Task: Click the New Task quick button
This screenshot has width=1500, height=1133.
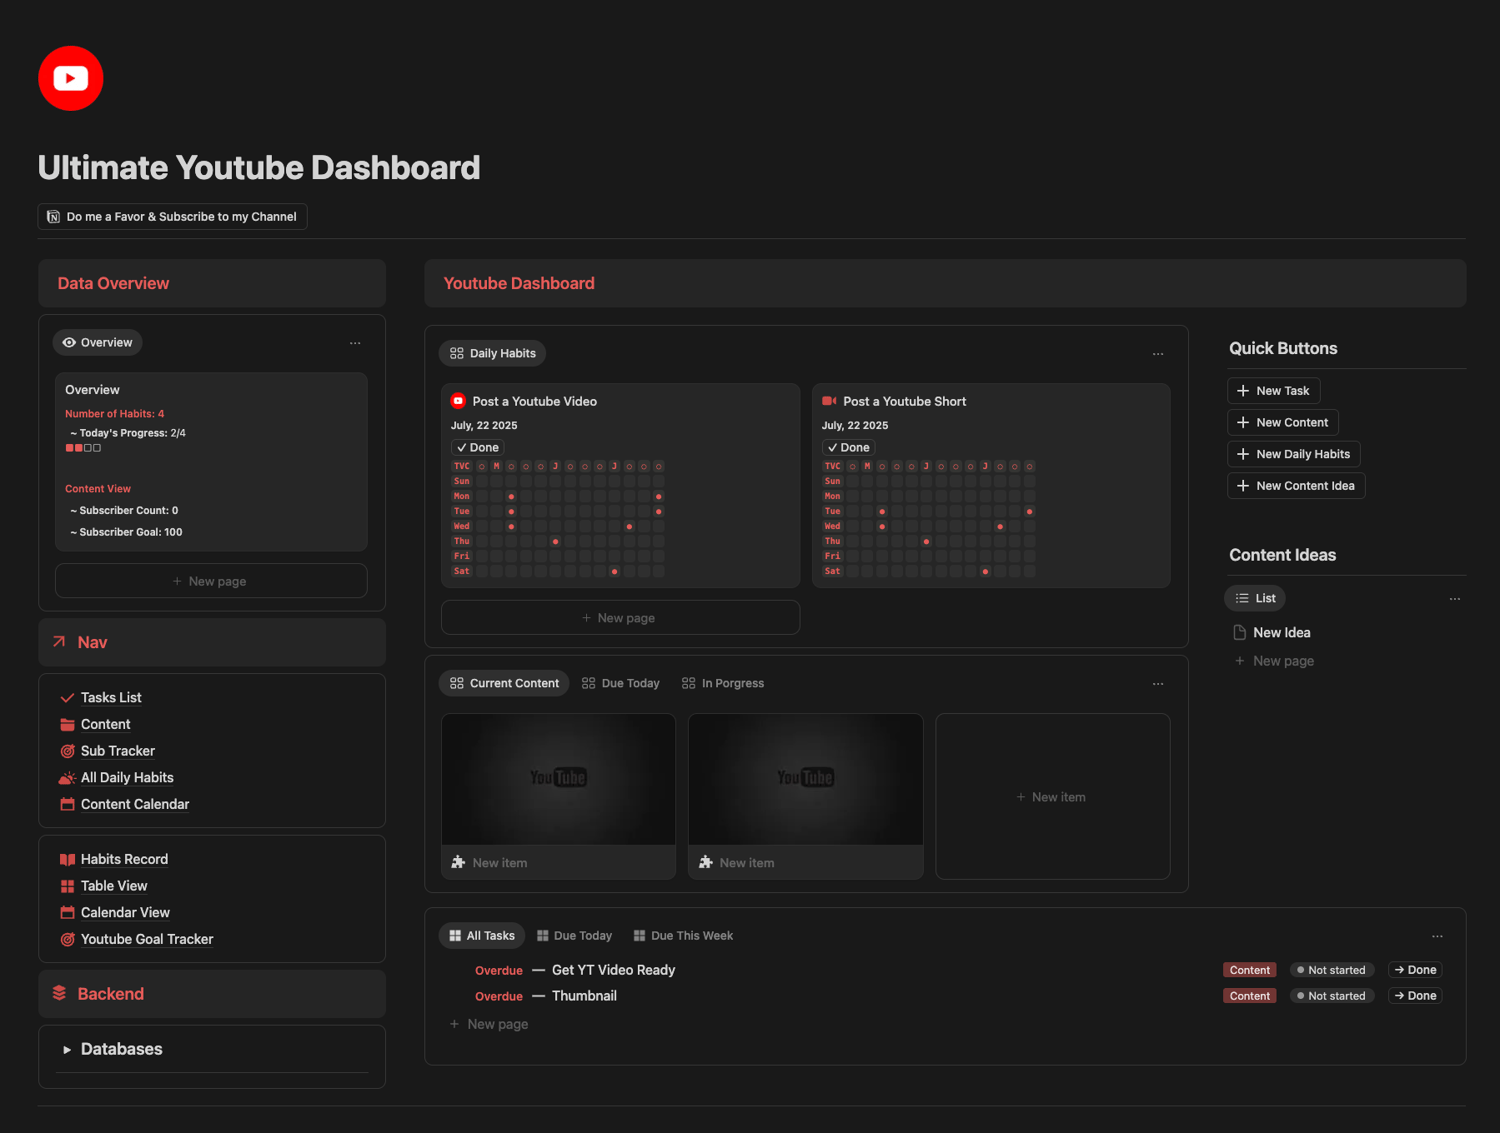Action: coord(1273,391)
